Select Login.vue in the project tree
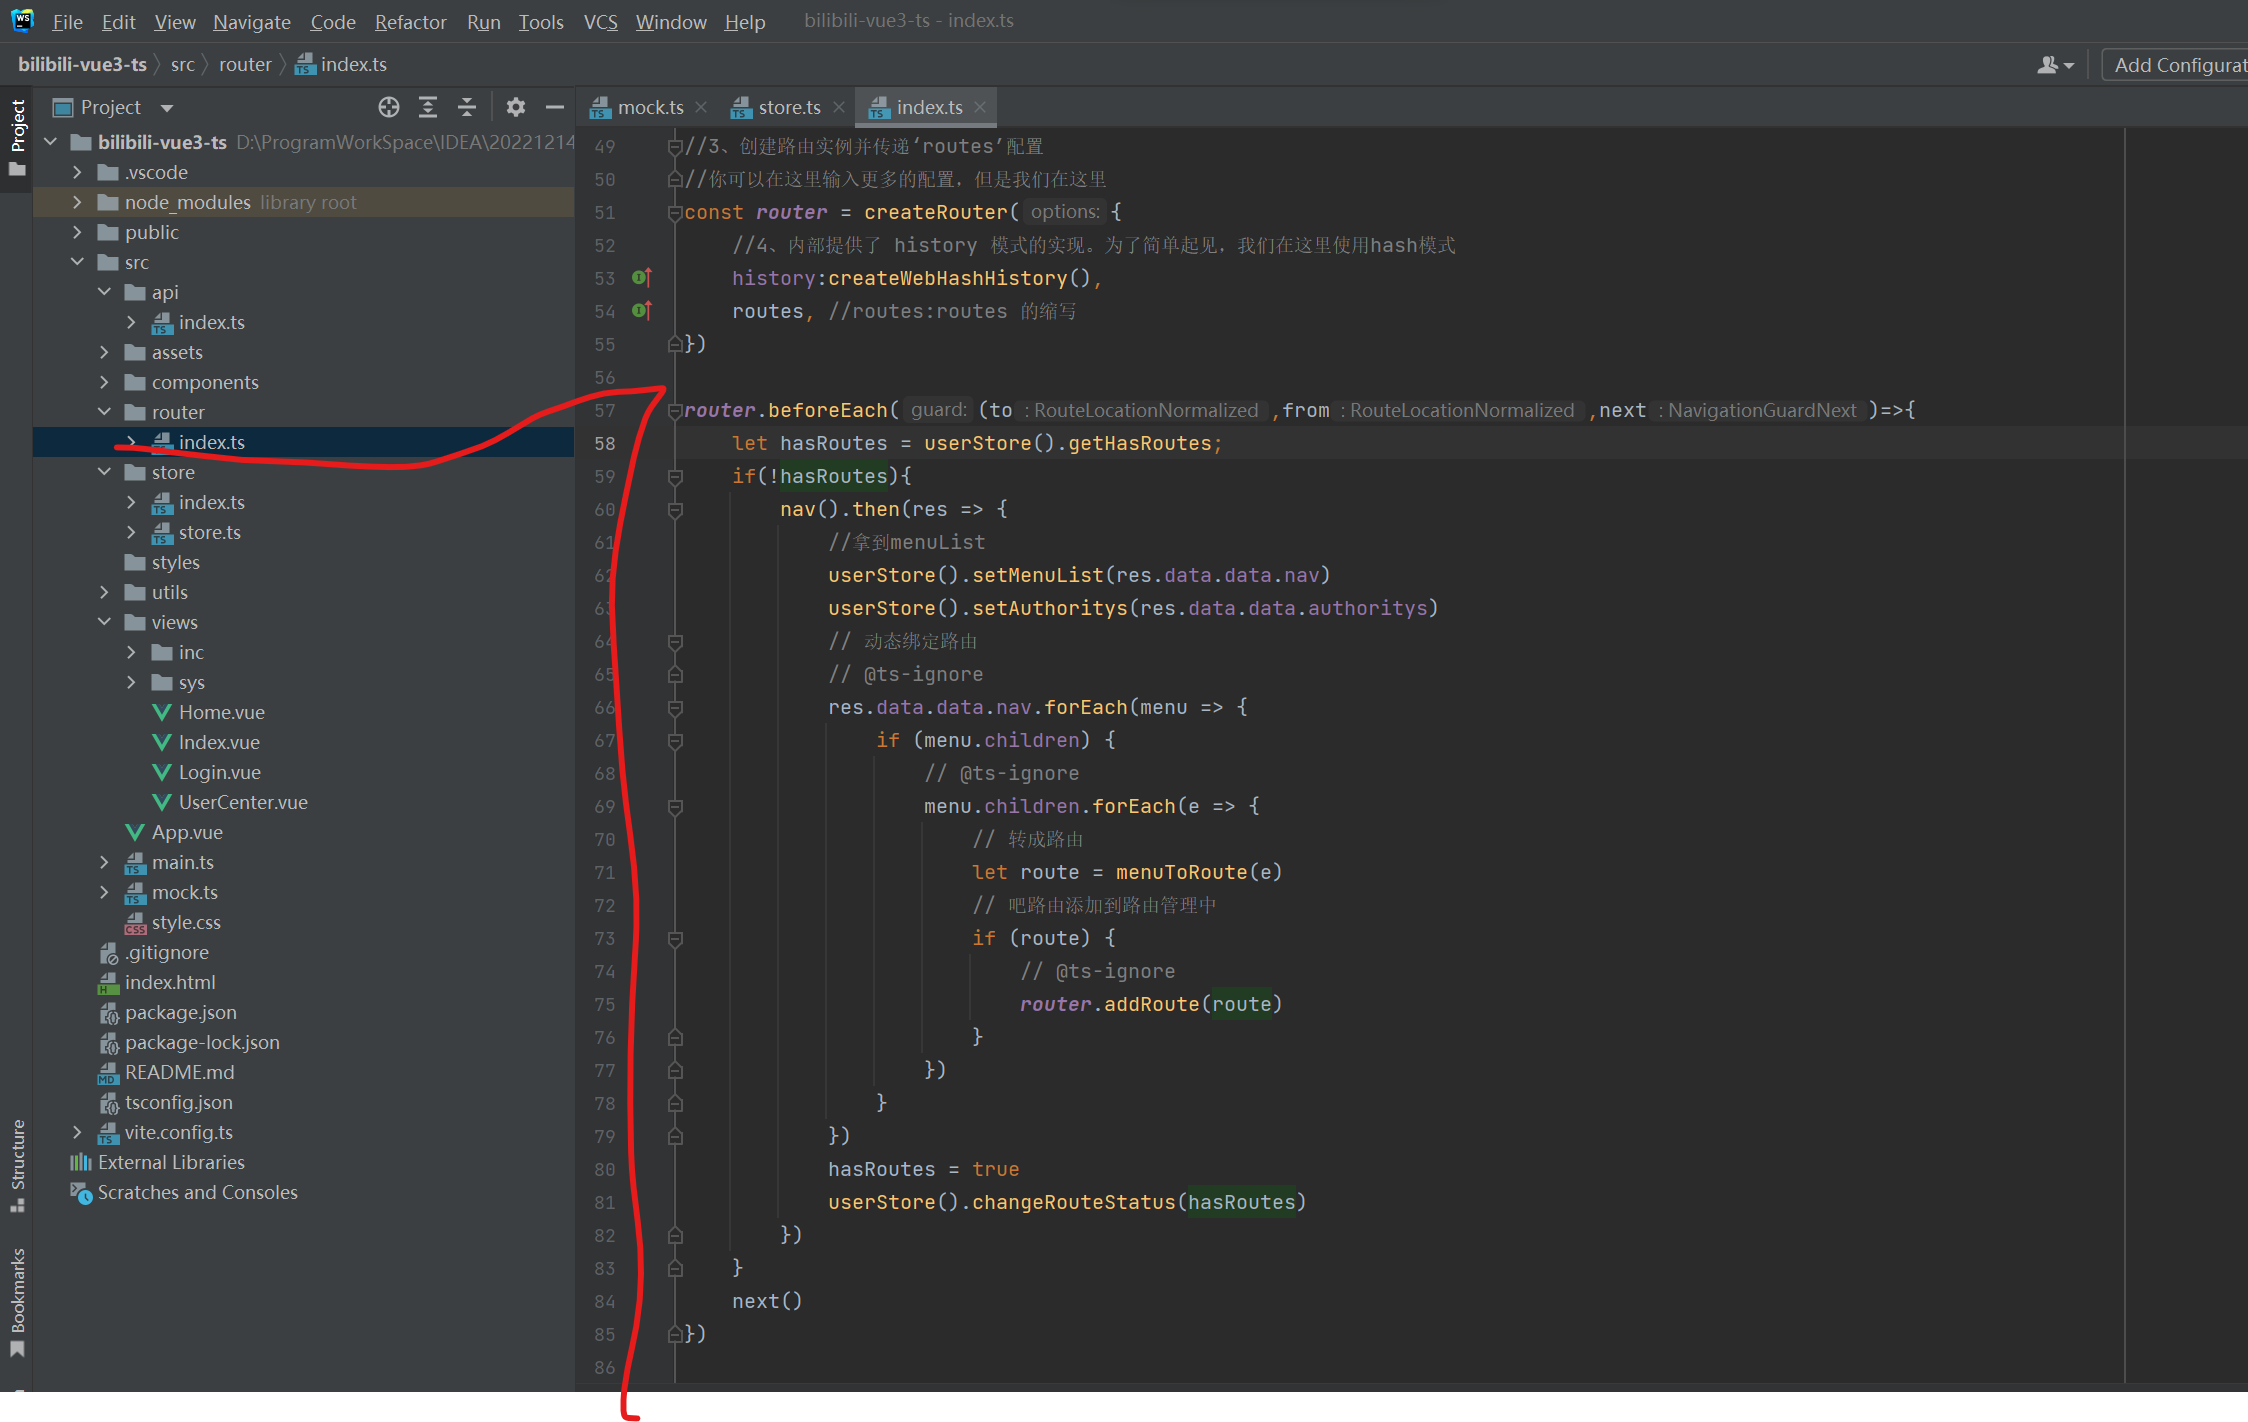Screen dimensions: 2248x1422 [x=219, y=772]
